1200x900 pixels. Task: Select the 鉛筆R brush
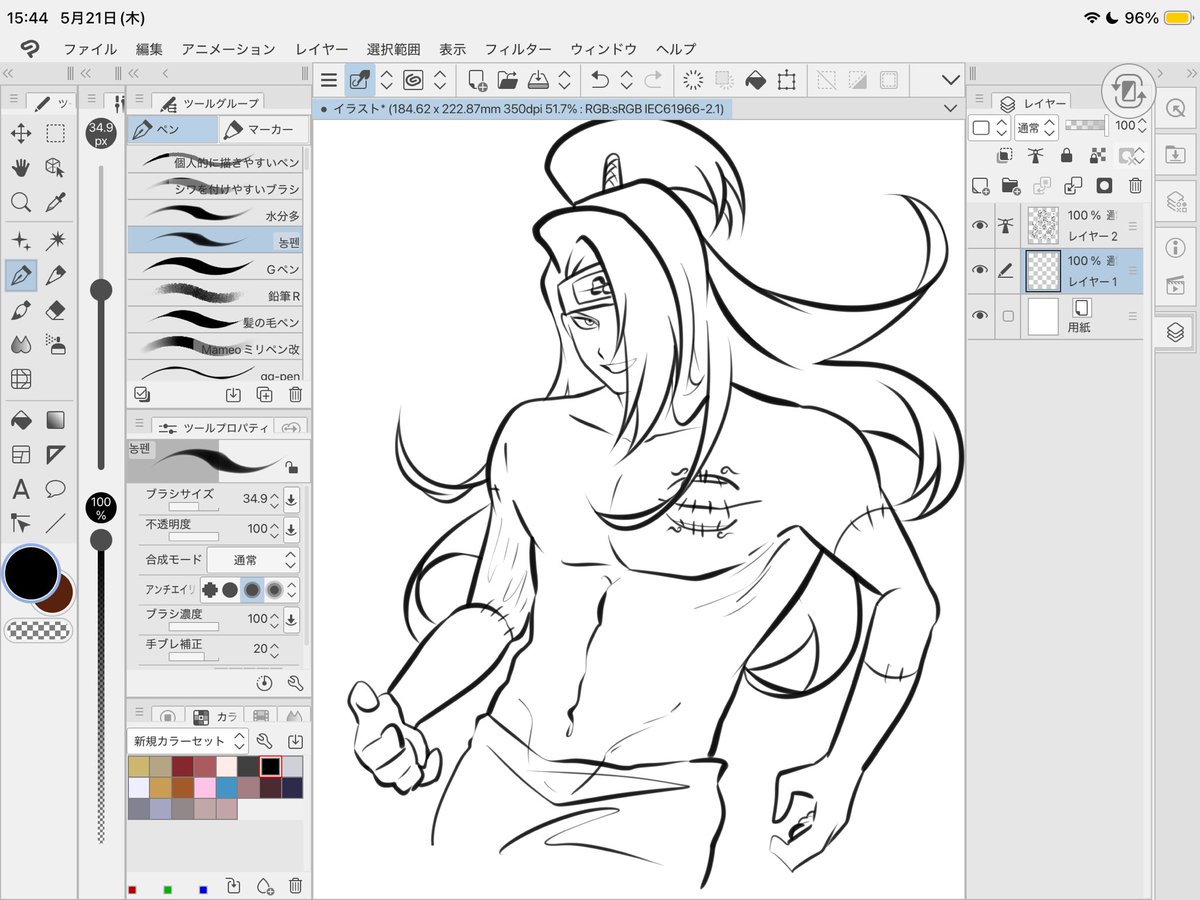(215, 296)
